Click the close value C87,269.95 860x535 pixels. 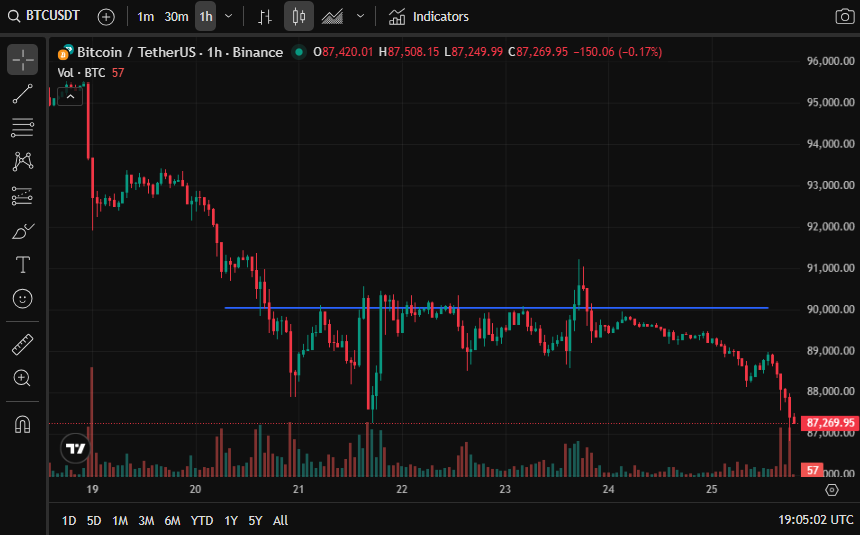coord(538,52)
